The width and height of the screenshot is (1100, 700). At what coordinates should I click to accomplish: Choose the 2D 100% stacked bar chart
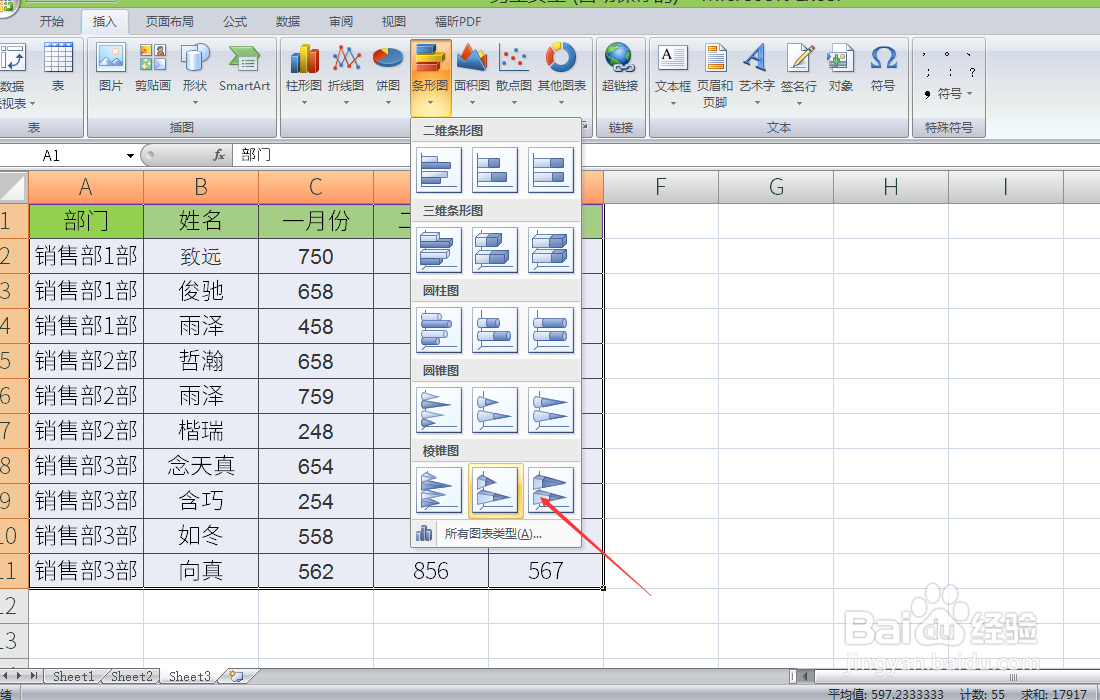tap(551, 170)
